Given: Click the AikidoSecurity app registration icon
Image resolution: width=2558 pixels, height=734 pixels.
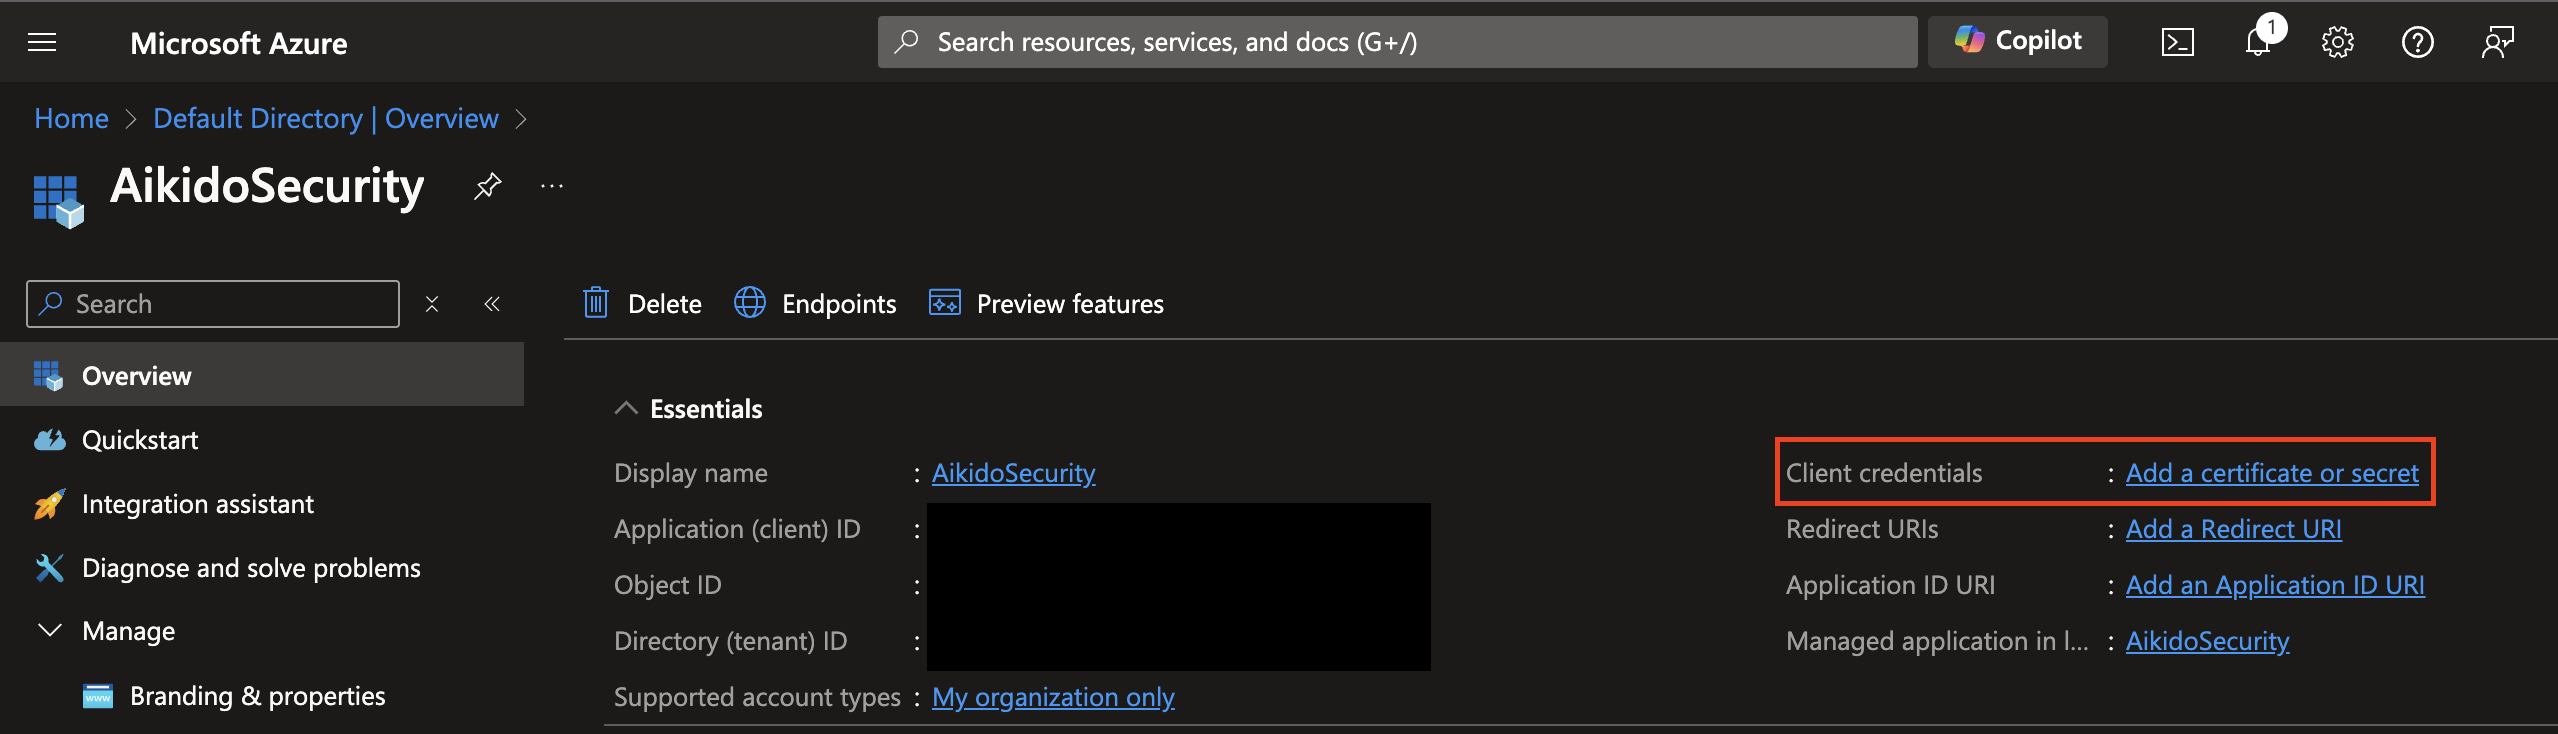Looking at the screenshot, I should click(58, 201).
